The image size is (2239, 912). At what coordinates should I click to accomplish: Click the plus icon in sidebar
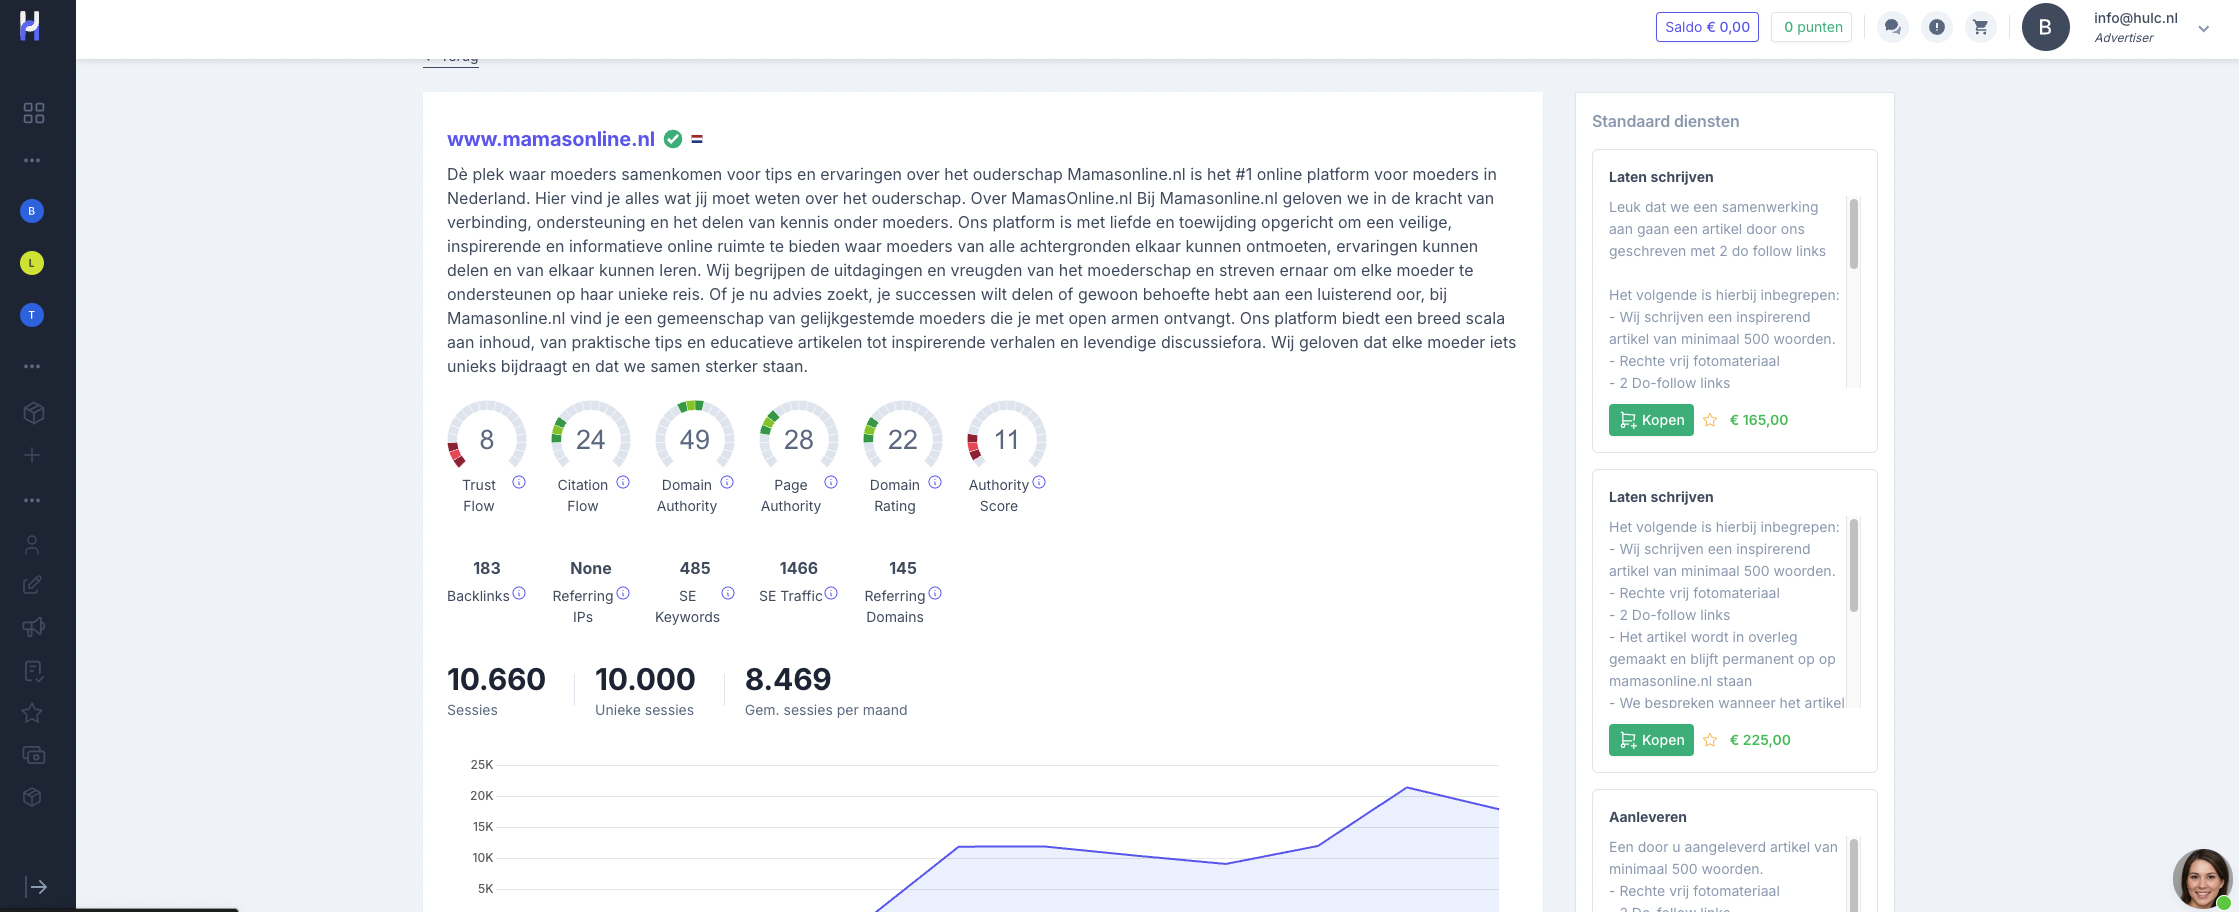(32, 455)
